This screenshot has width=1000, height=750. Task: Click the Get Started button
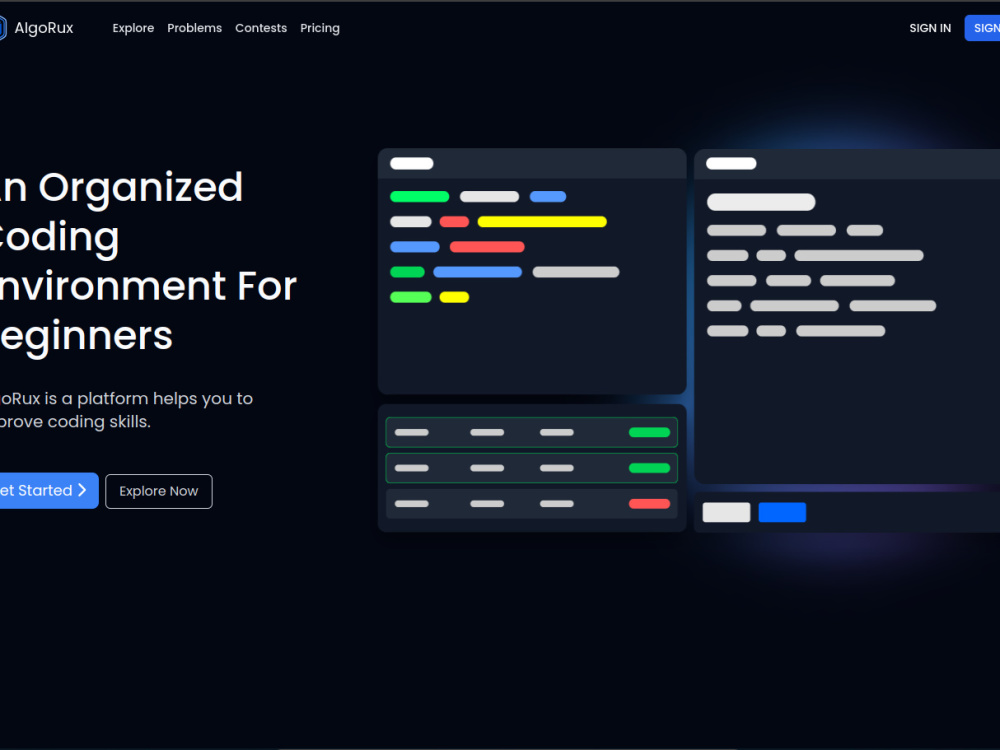click(48, 490)
